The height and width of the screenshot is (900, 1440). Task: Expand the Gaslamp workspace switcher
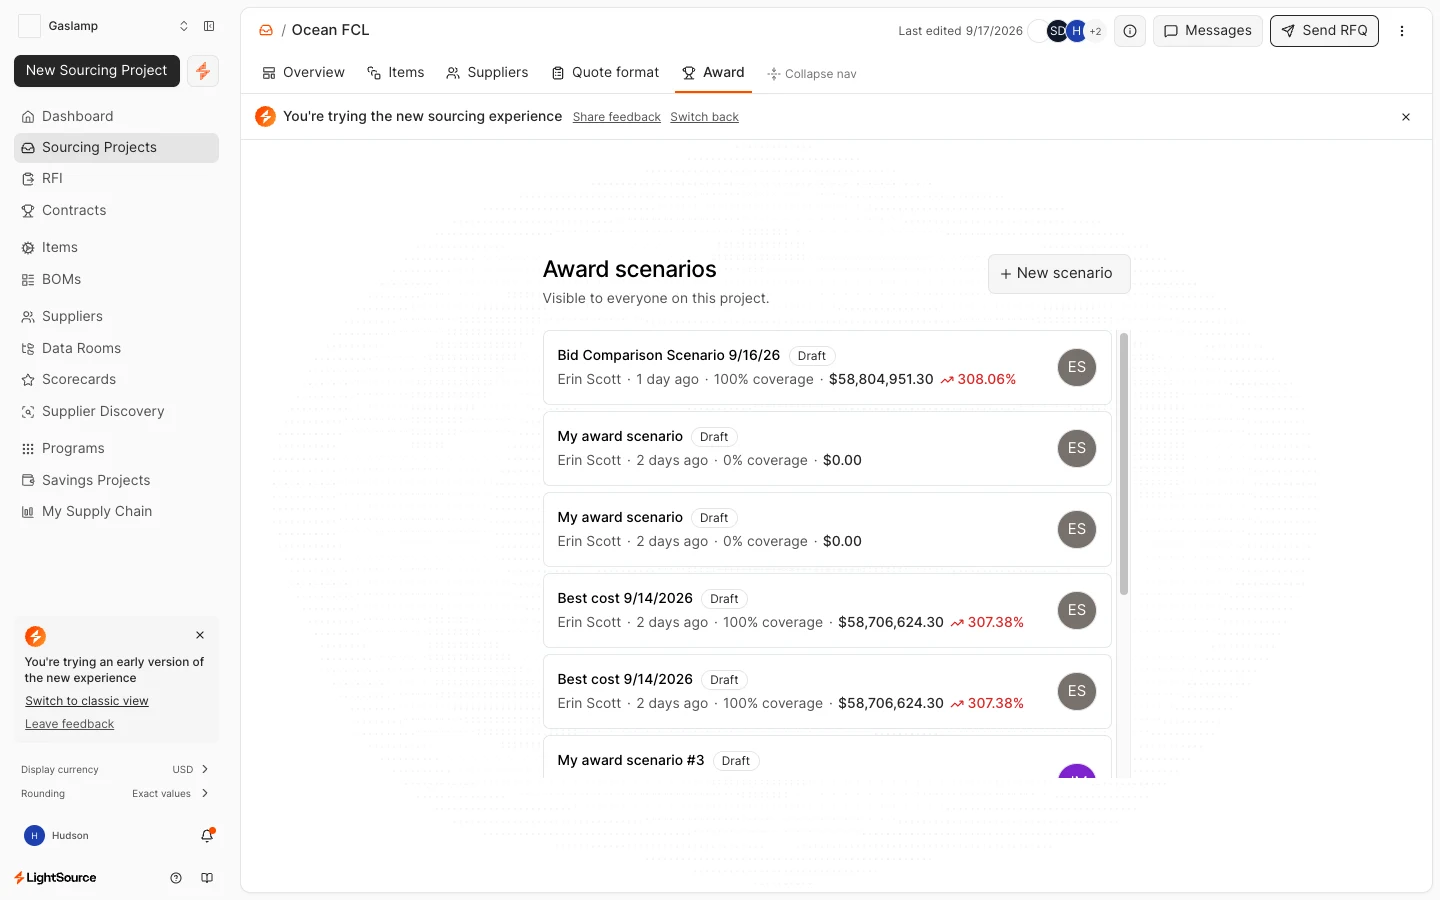pos(184,26)
